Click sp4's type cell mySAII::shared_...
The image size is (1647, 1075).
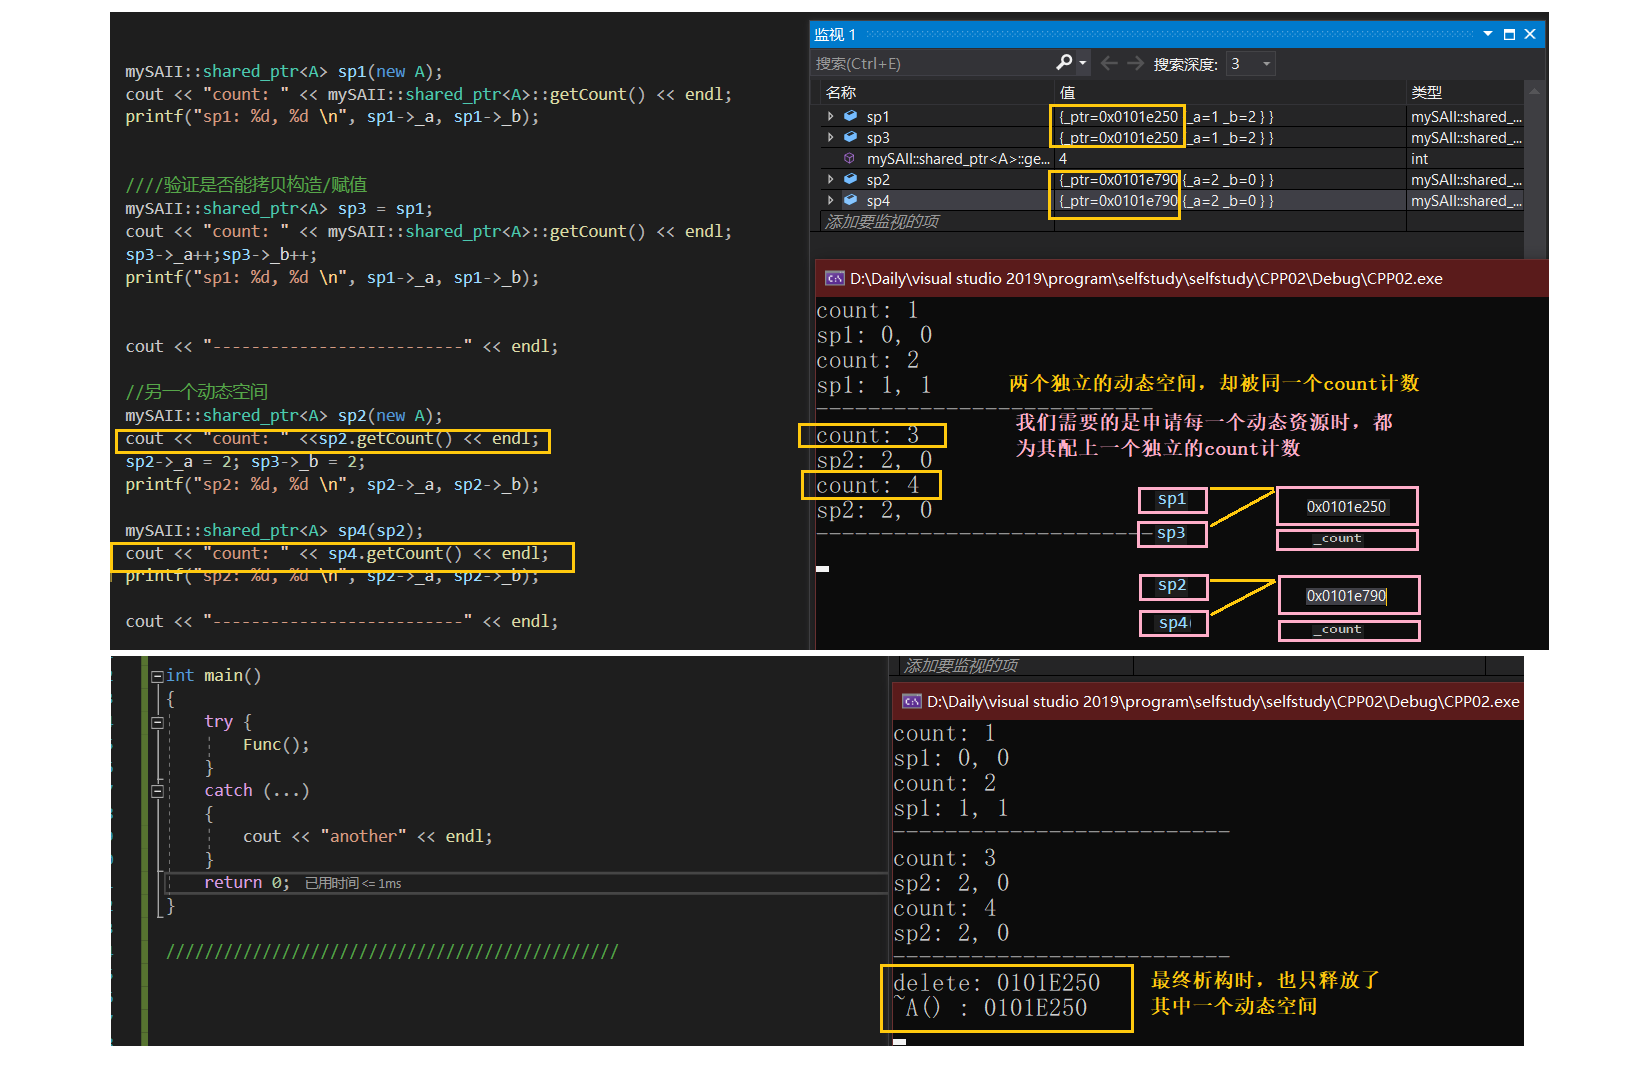pos(1466,201)
